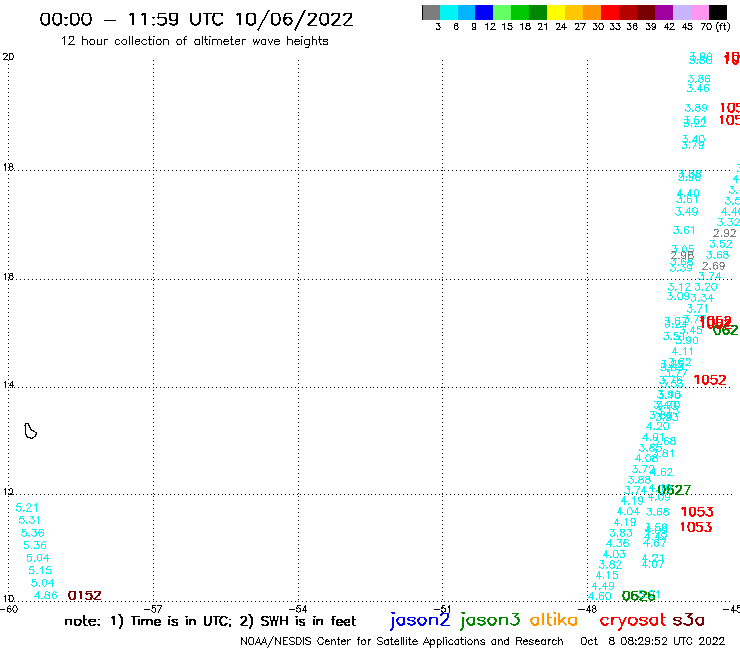Click the latitude axis label 14
Screen dimensions: 740x650
coord(8,385)
